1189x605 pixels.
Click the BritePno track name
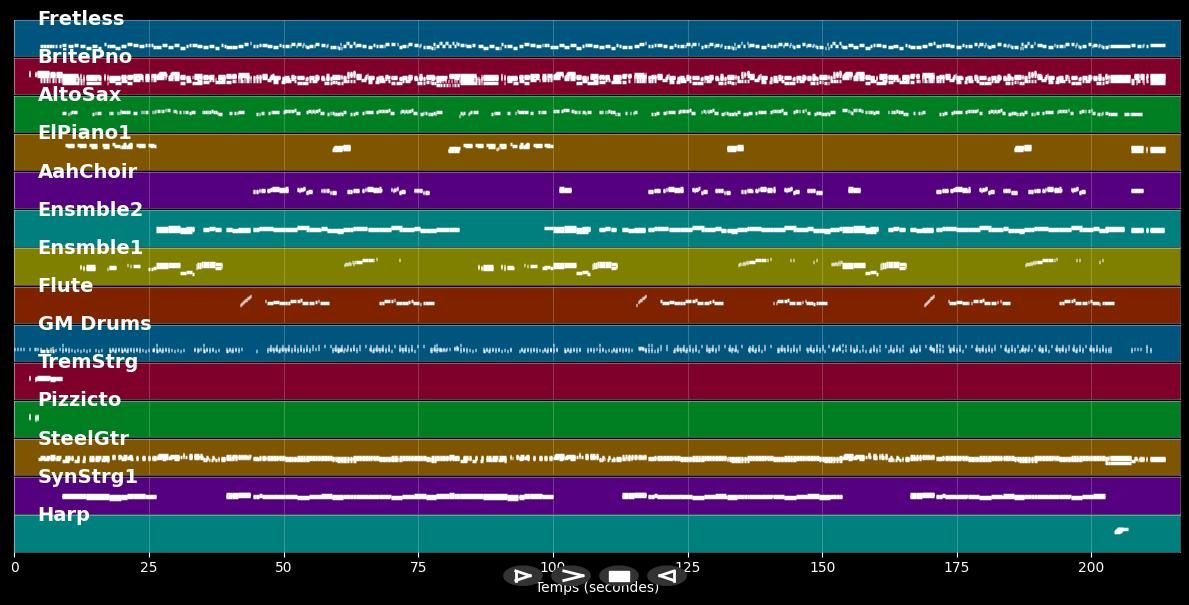(x=85, y=57)
